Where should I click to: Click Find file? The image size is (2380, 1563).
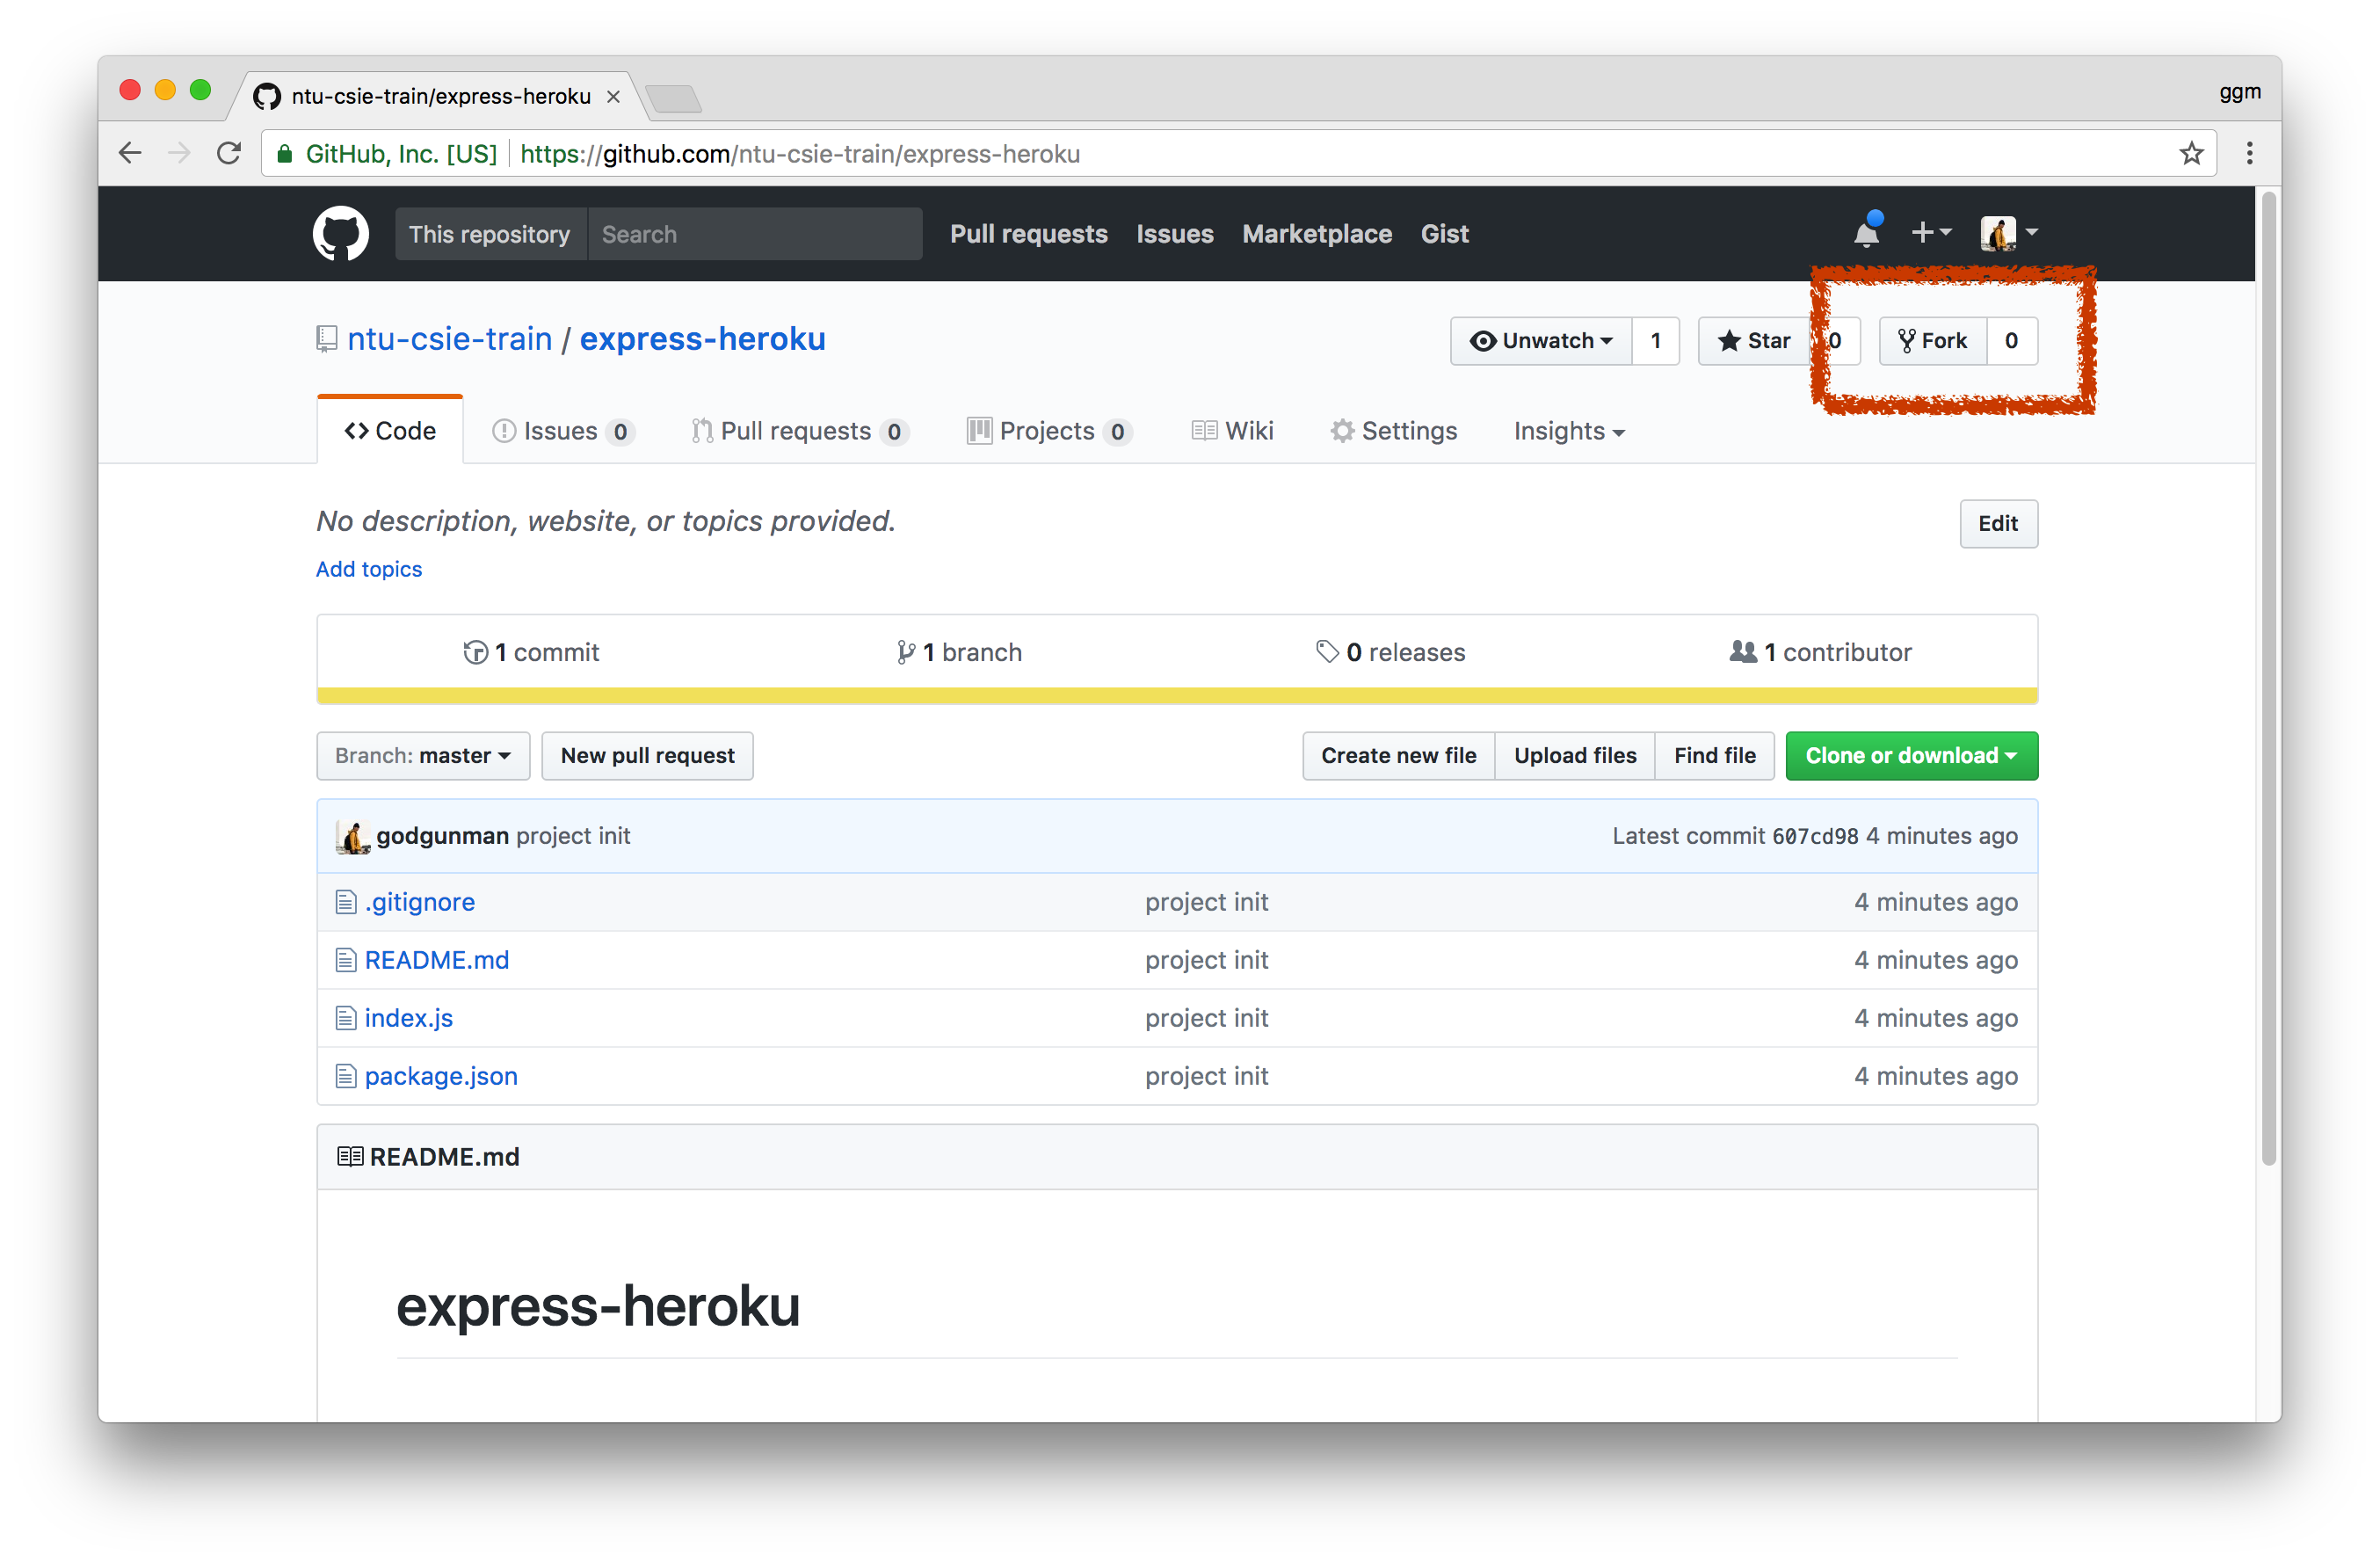click(x=1715, y=755)
